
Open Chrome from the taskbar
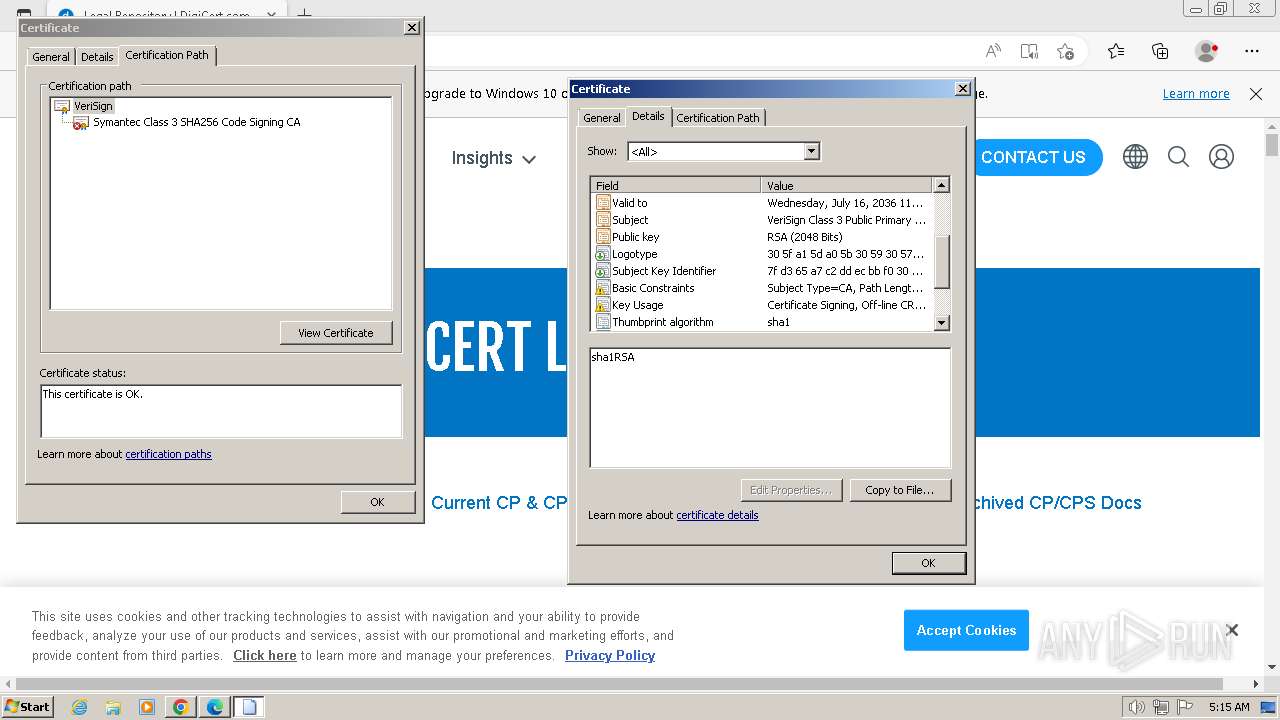(180, 707)
